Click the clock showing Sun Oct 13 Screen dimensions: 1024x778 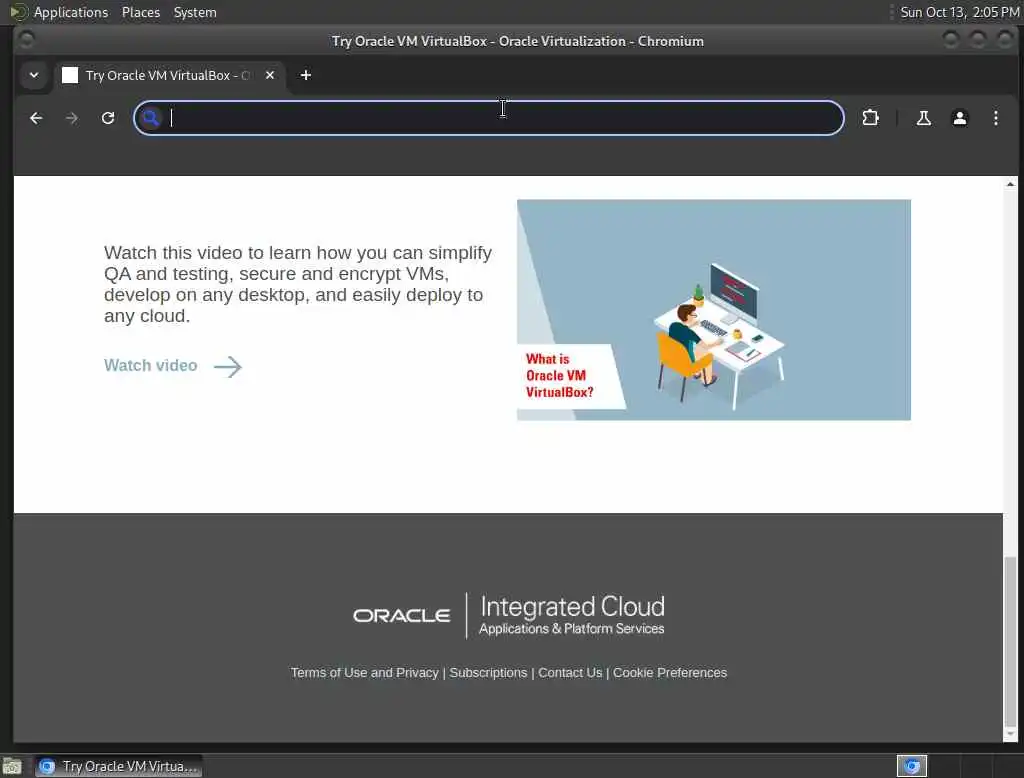click(959, 12)
